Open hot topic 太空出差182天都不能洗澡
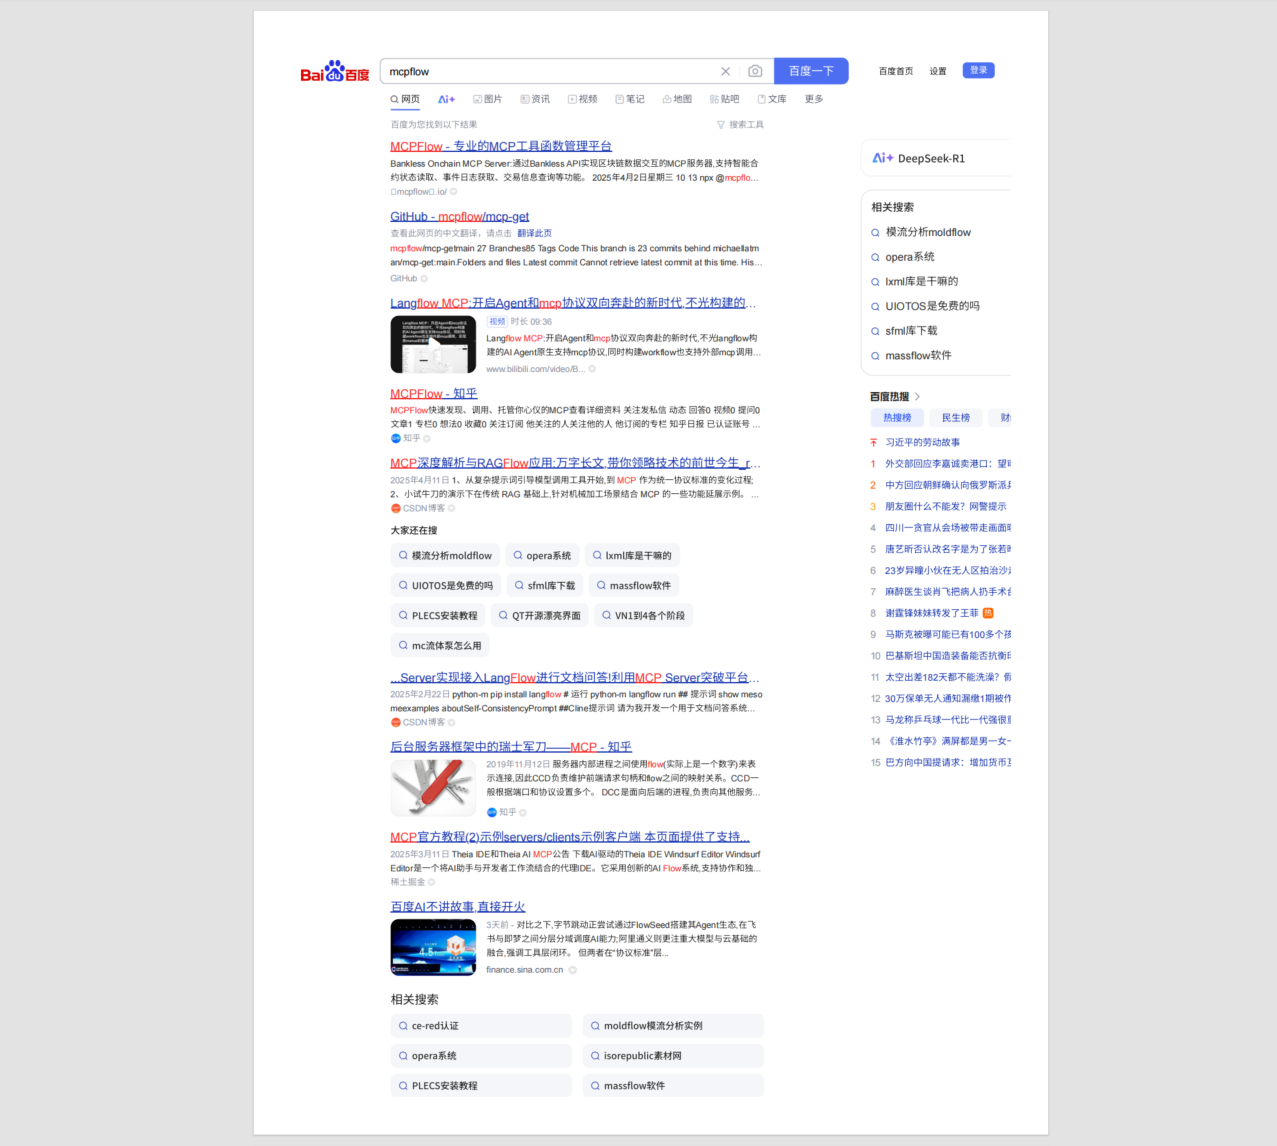The height and width of the screenshot is (1146, 1277). click(948, 677)
